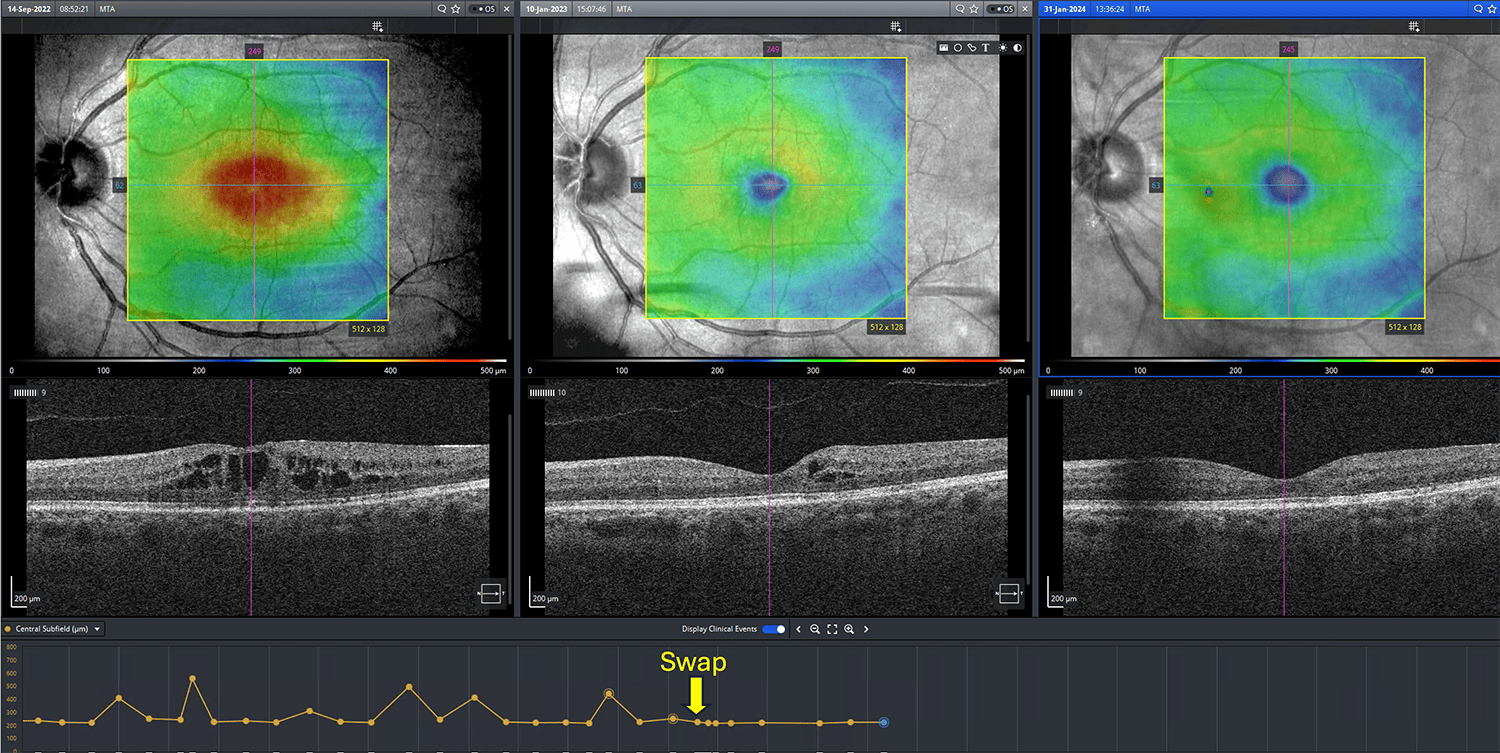
Task: Select the measurement overlay icon in the annotation toolbar
Action: (x=943, y=47)
